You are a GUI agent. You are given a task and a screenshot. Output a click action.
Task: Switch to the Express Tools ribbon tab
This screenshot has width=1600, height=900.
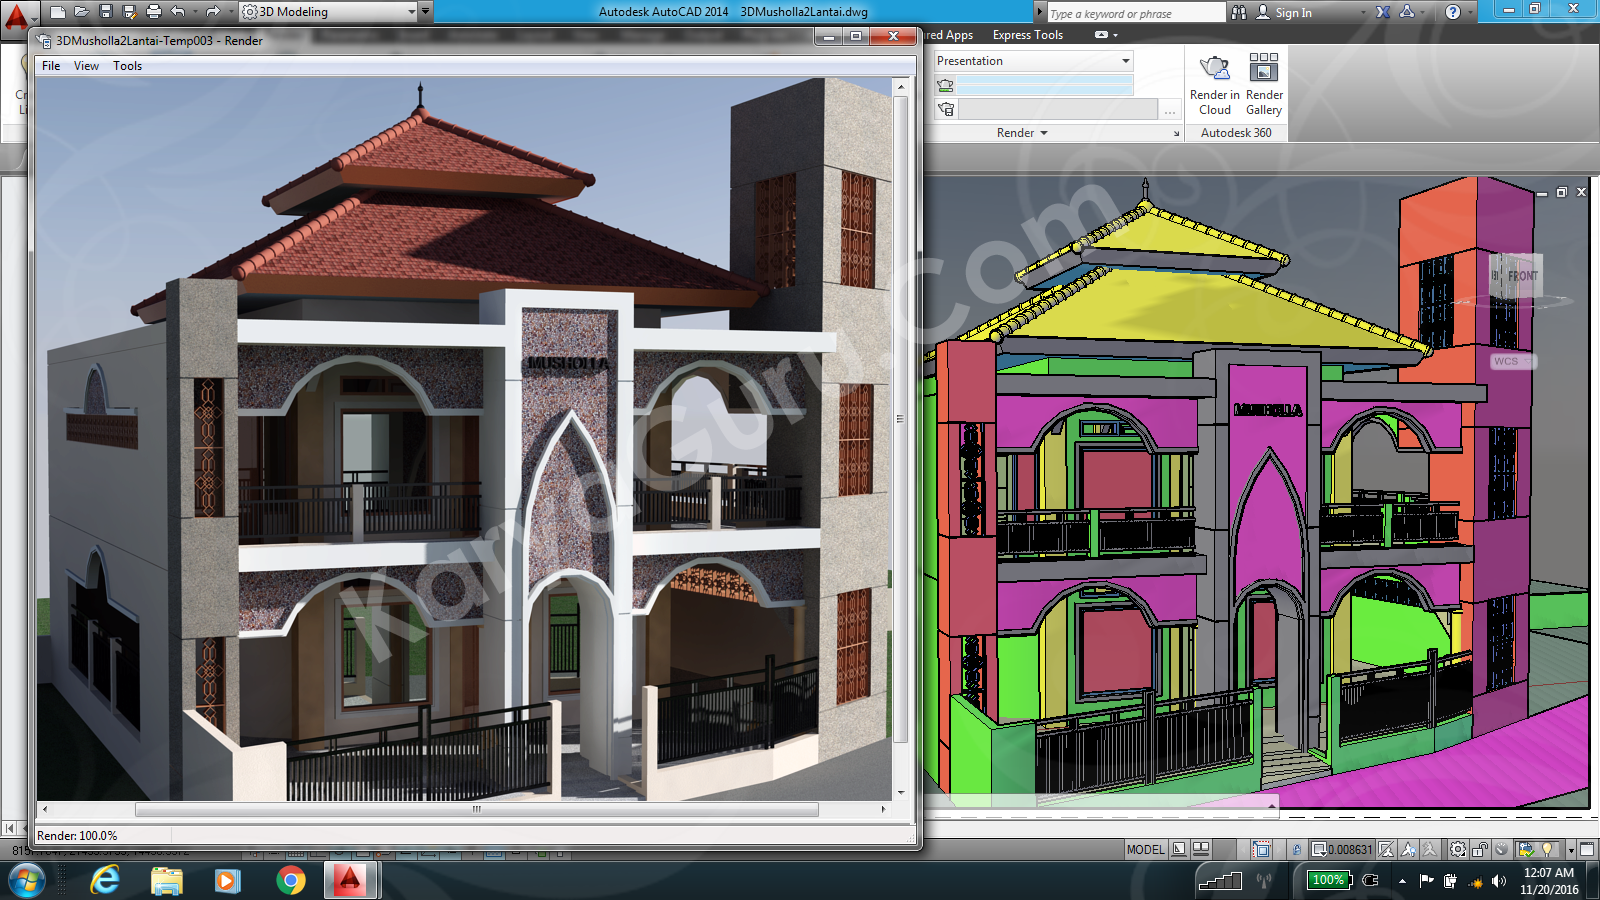pyautogui.click(x=1026, y=35)
